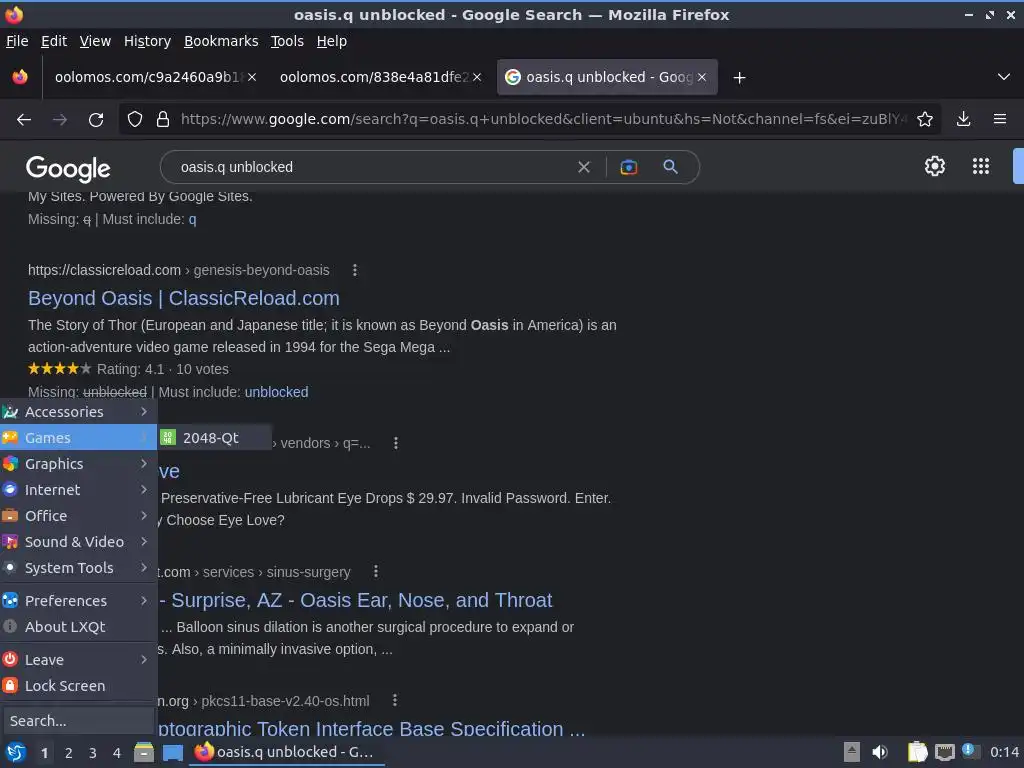The image size is (1024, 768).
Task: Open the clipboard tray icon
Action: 917,752
